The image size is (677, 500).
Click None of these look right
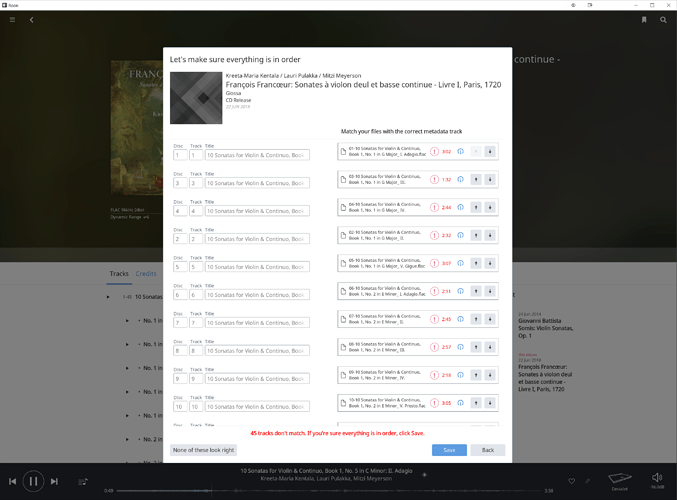(203, 450)
